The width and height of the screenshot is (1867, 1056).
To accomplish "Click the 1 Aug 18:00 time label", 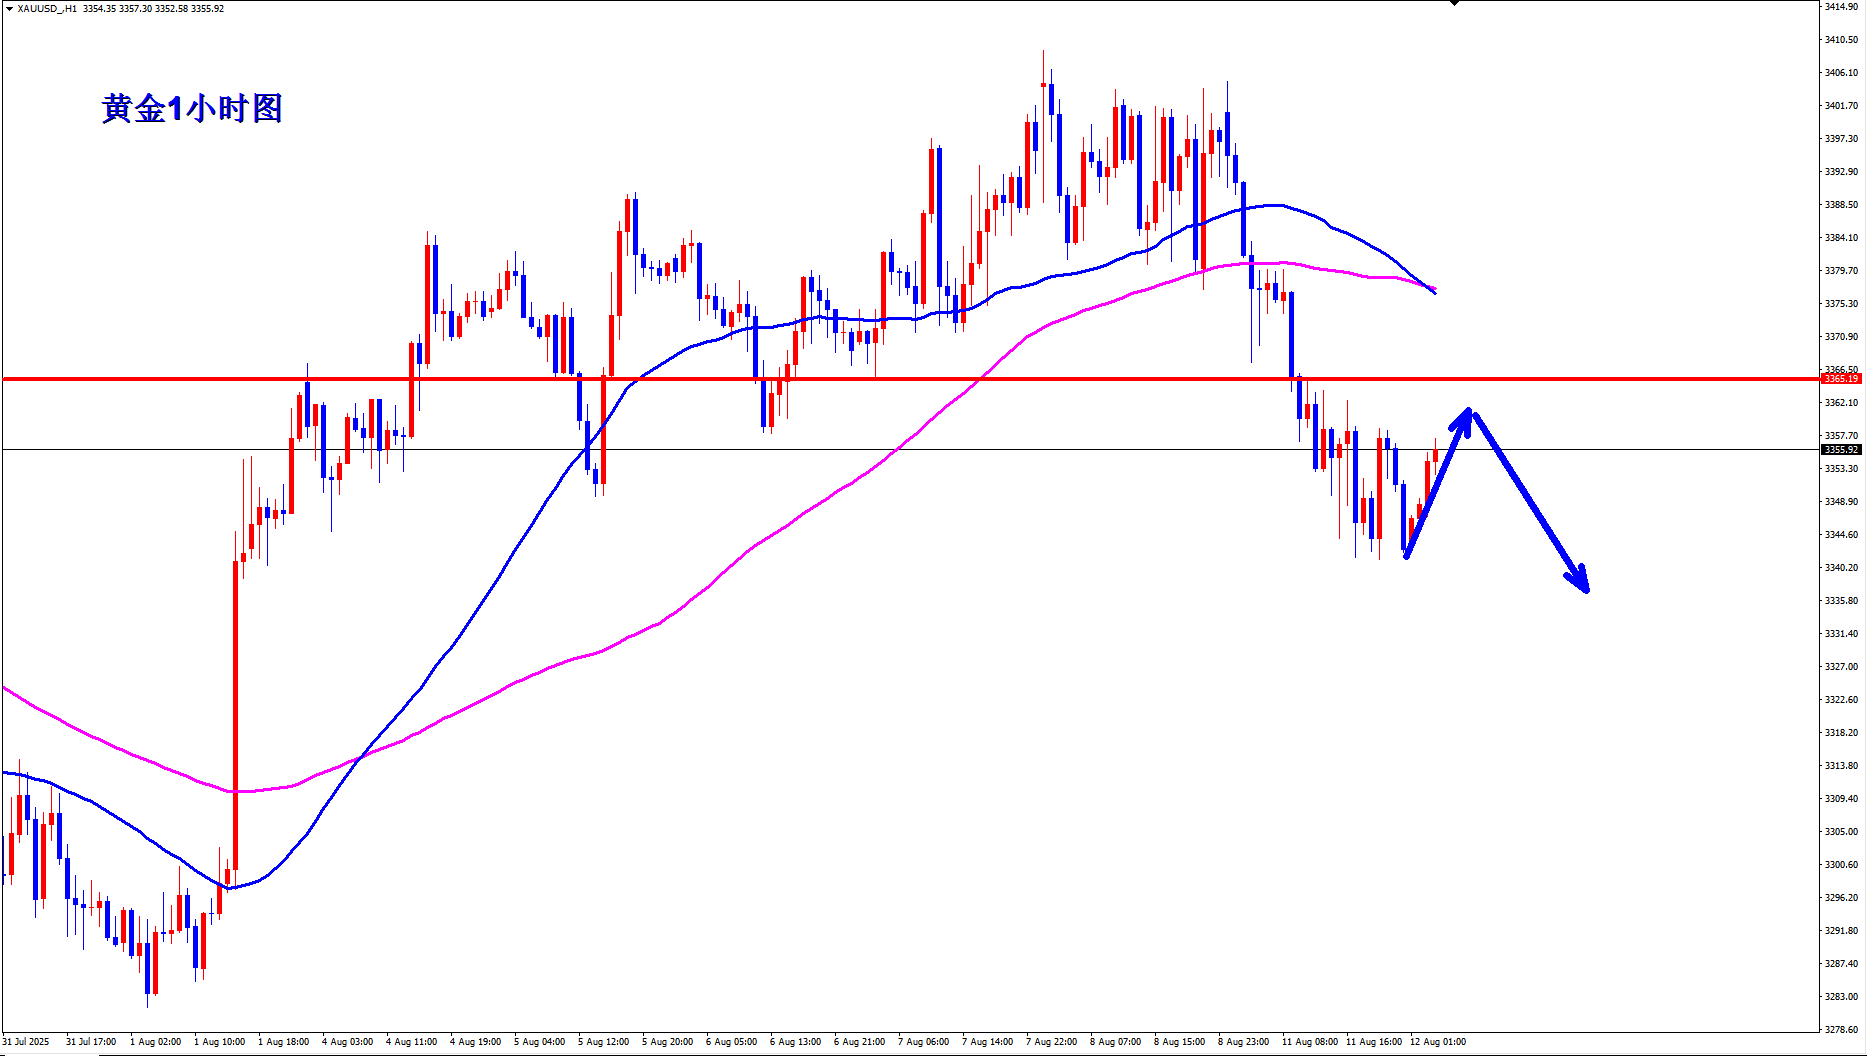I will click(284, 1042).
